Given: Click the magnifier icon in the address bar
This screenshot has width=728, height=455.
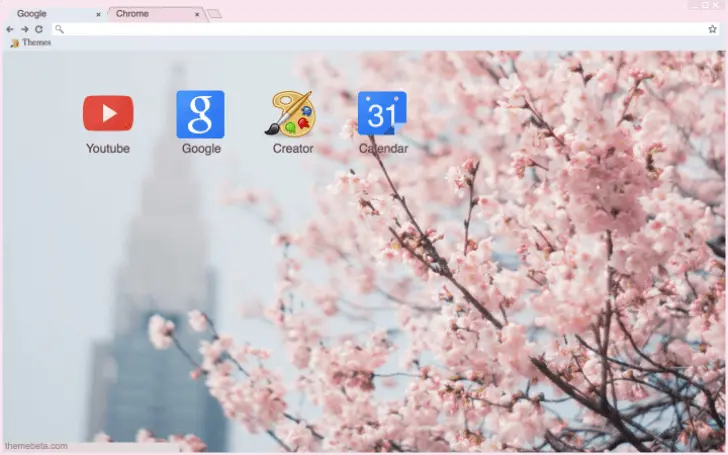Looking at the screenshot, I should click(x=60, y=29).
